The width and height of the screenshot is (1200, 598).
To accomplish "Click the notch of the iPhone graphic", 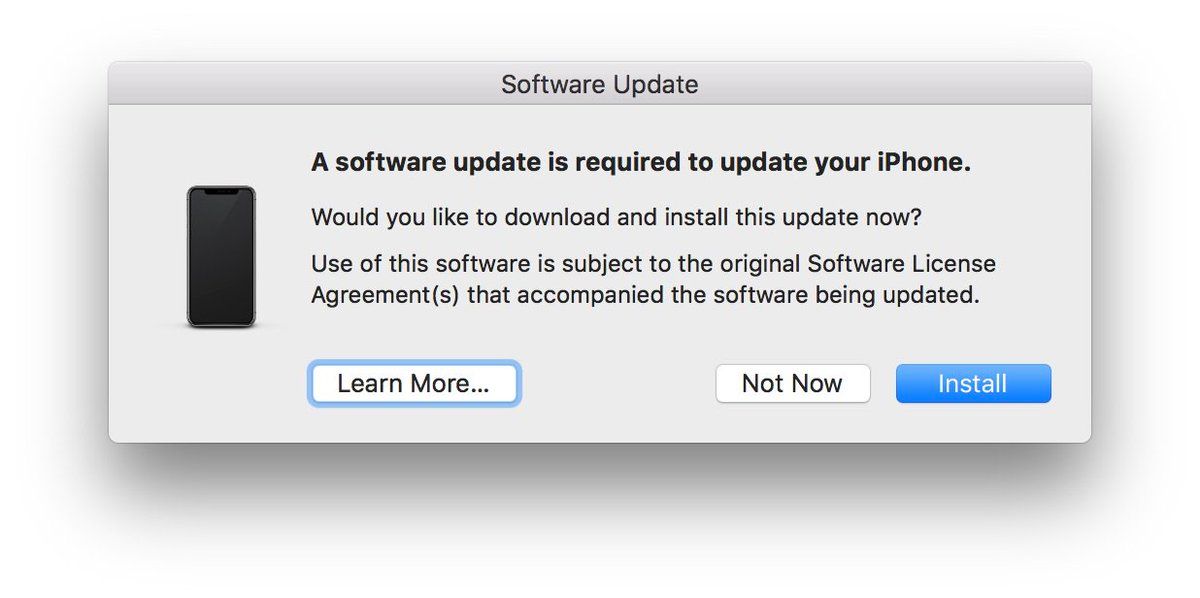I will click(x=221, y=191).
